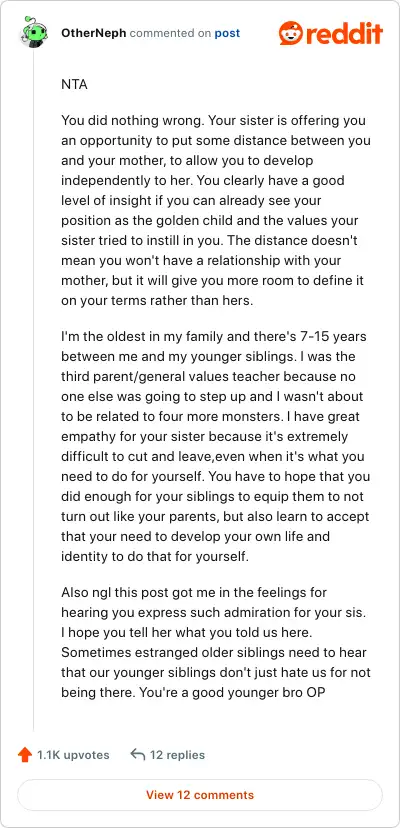Open the "12 replies" link
The image size is (400, 828).
178,755
